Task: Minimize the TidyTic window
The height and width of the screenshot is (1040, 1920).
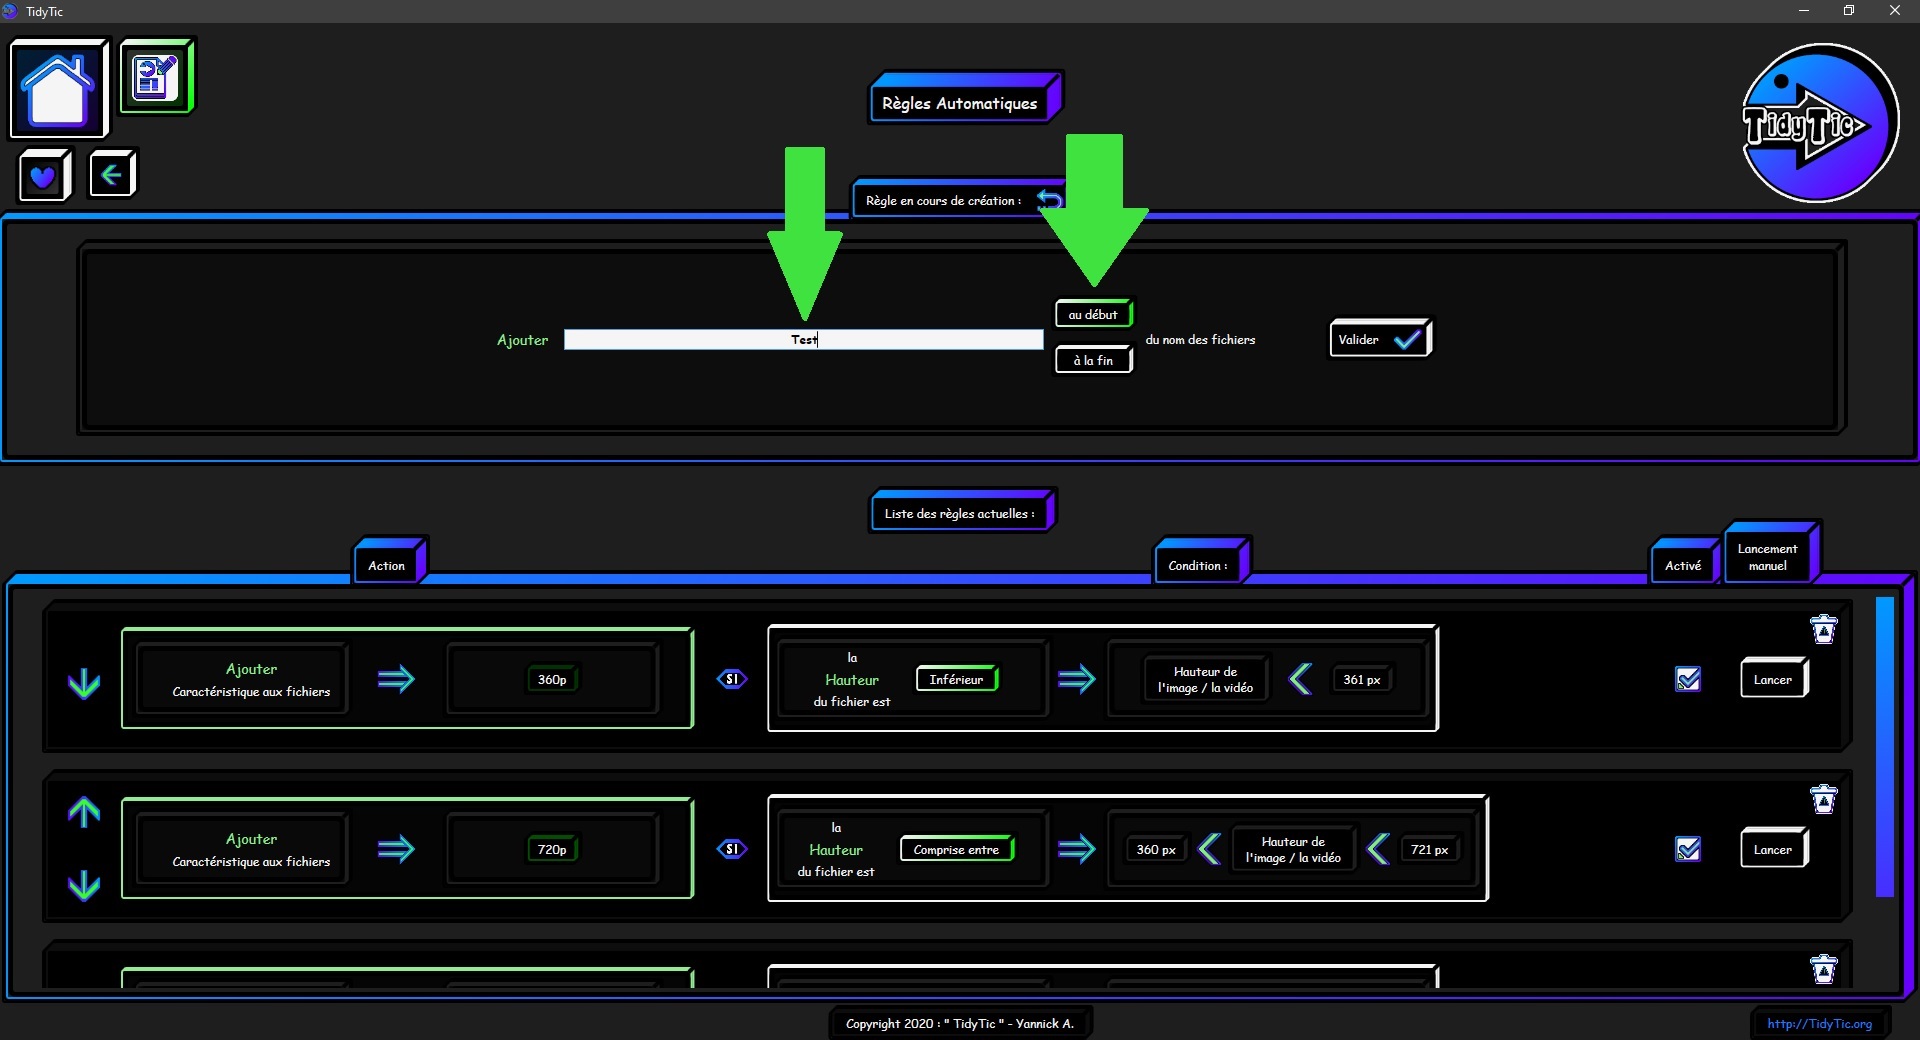Action: [1804, 11]
